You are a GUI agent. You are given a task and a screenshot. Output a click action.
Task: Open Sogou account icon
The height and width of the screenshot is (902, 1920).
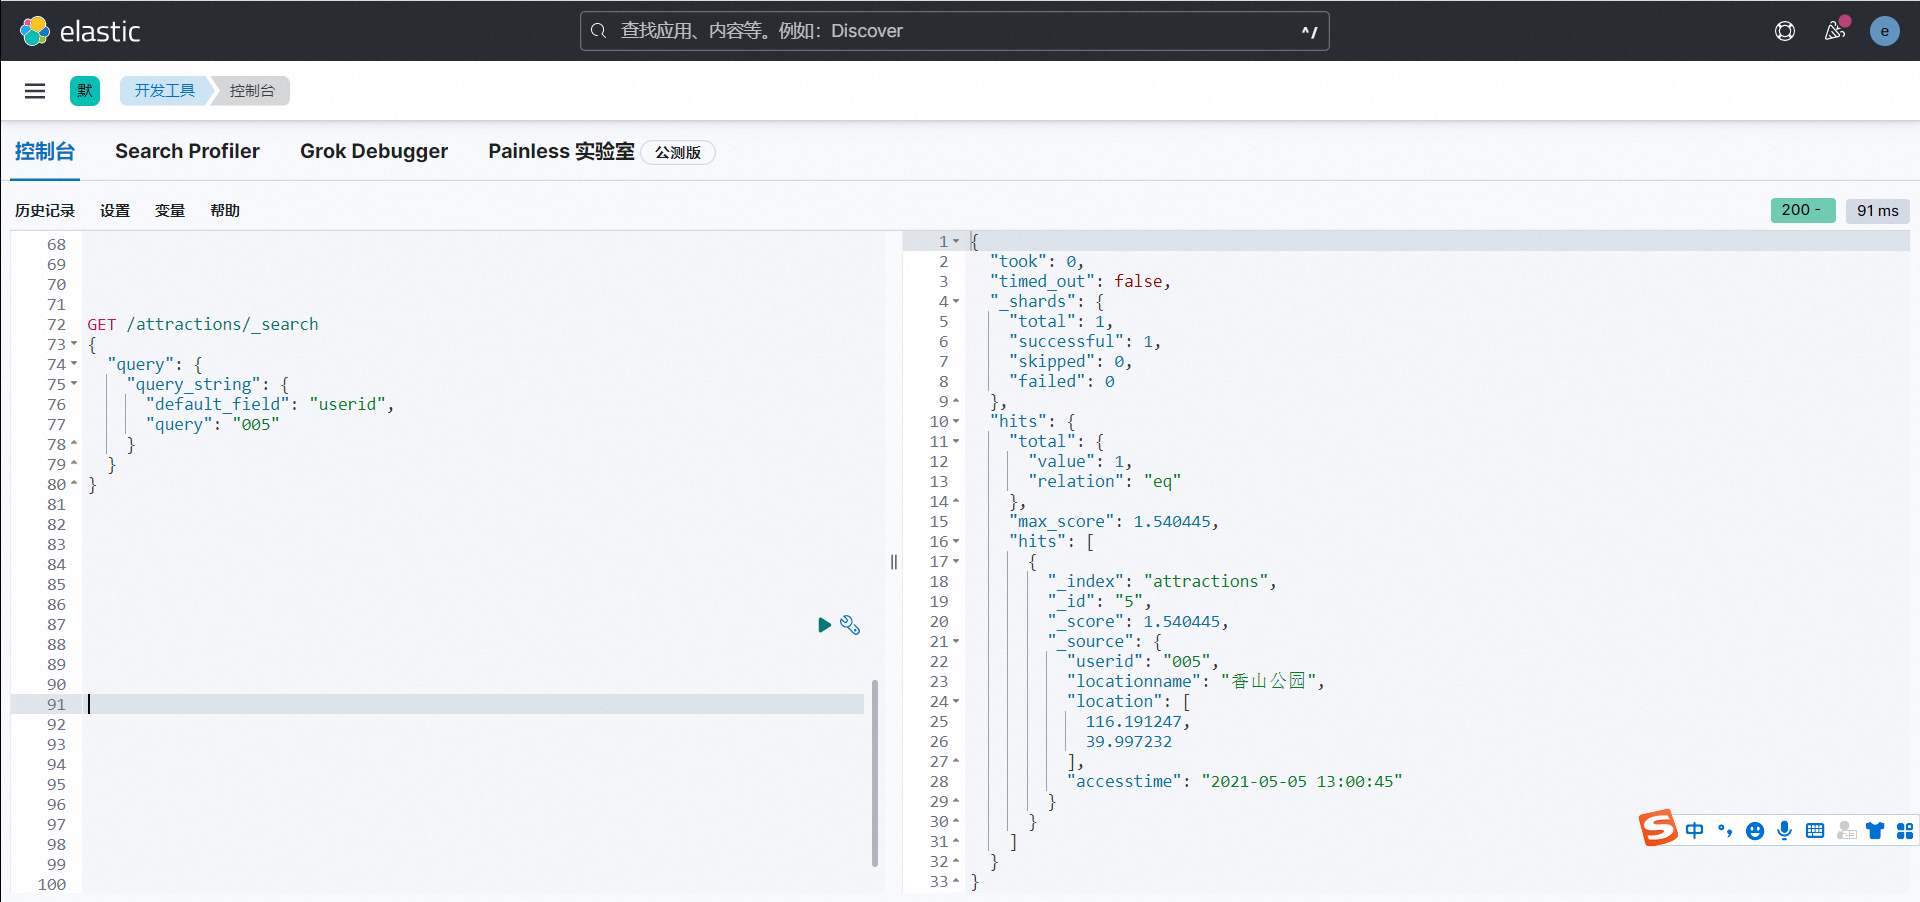pyautogui.click(x=1847, y=831)
